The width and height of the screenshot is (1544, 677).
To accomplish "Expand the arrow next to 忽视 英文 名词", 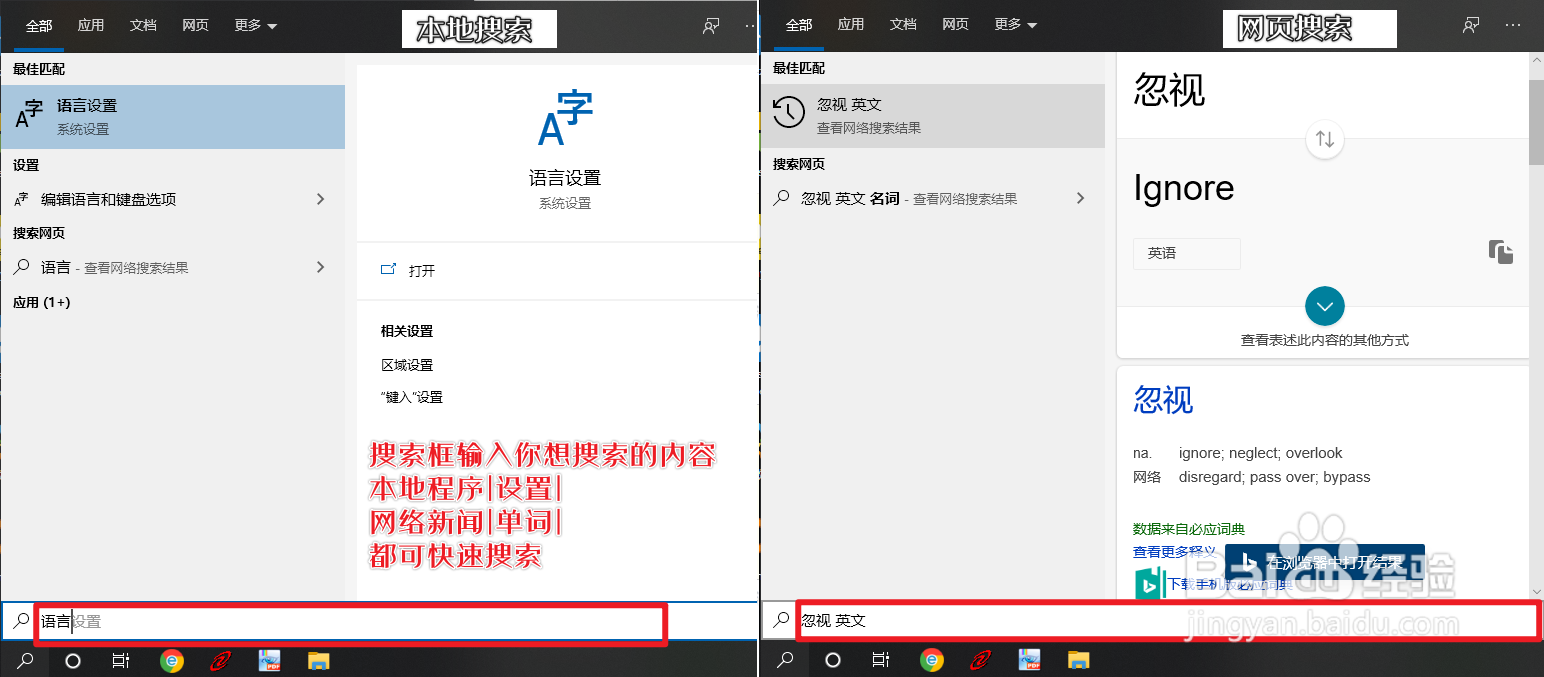I will coord(1080,198).
